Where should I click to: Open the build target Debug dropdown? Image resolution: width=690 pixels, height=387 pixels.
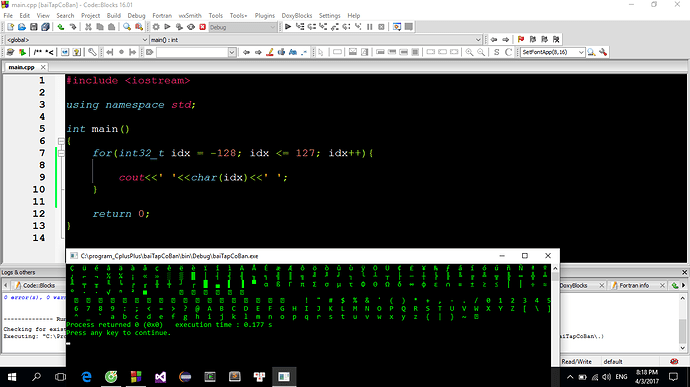tap(242, 27)
